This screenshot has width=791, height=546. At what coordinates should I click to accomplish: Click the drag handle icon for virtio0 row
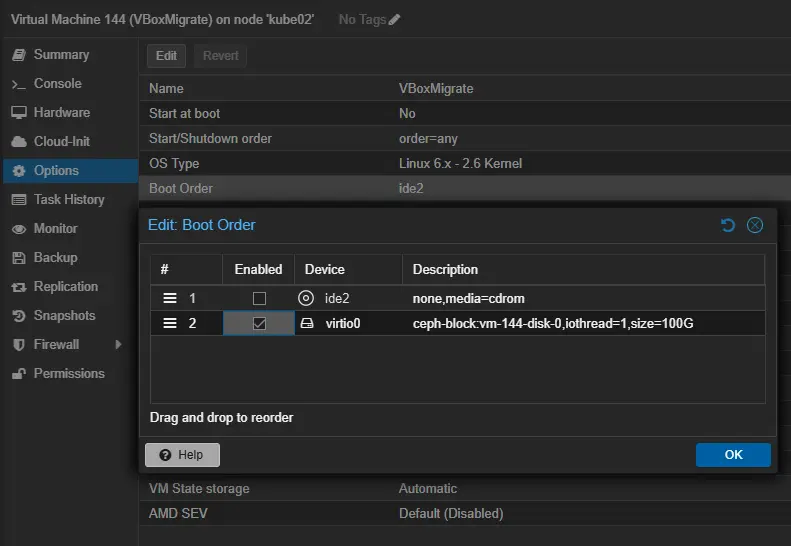[170, 323]
